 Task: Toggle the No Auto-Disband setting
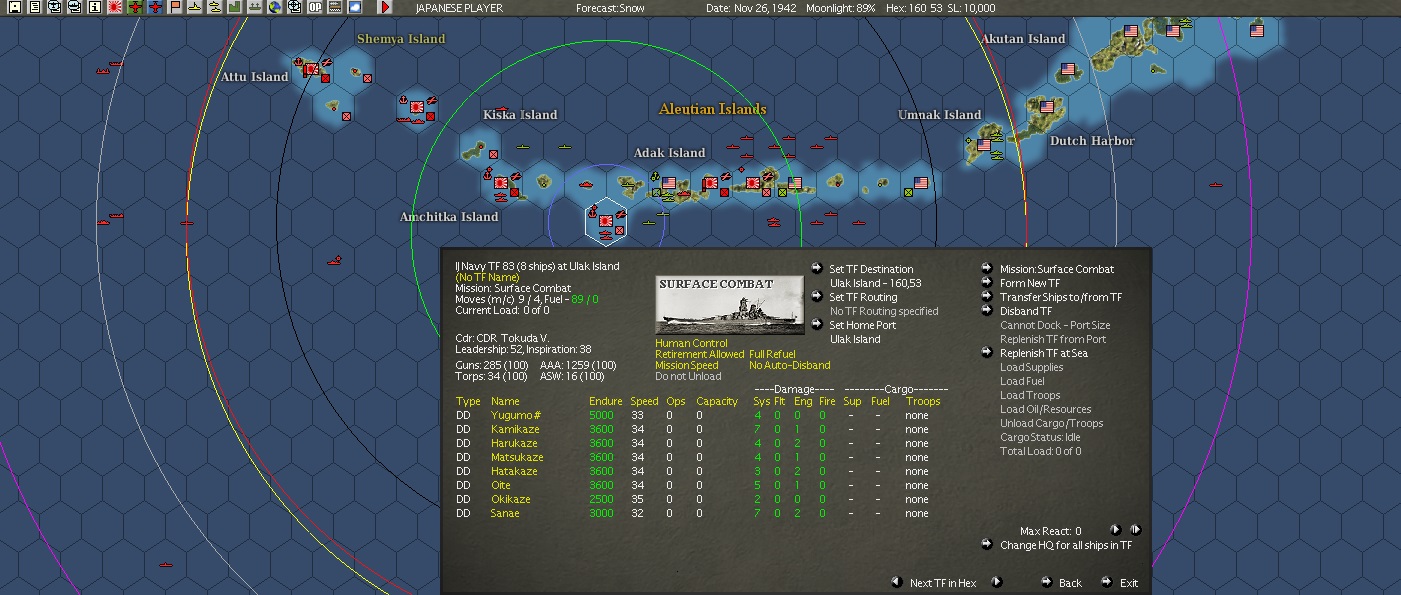(790, 366)
